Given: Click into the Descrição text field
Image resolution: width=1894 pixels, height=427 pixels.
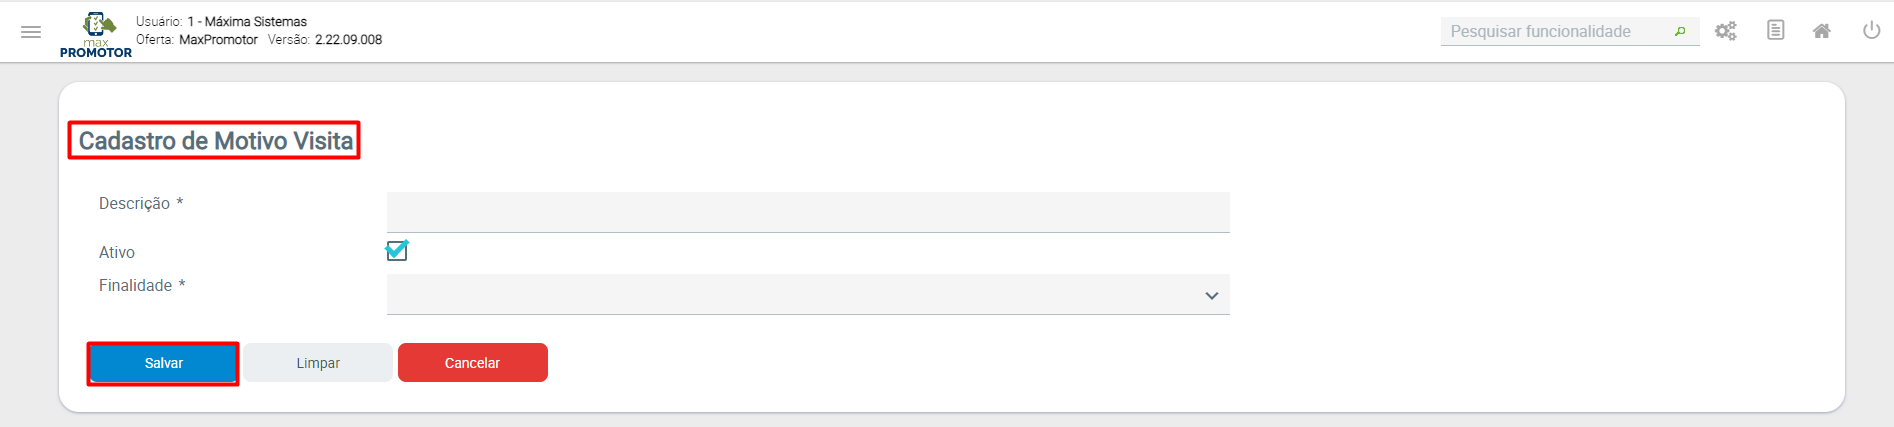Looking at the screenshot, I should click(807, 212).
